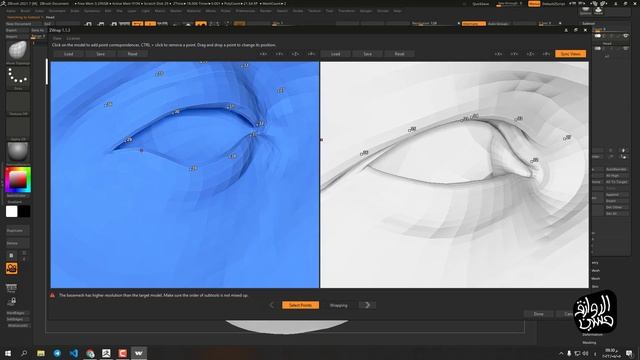Viewport: 640px width, 360px height.
Task: Open the Windows notification center icon
Action: click(x=630, y=353)
